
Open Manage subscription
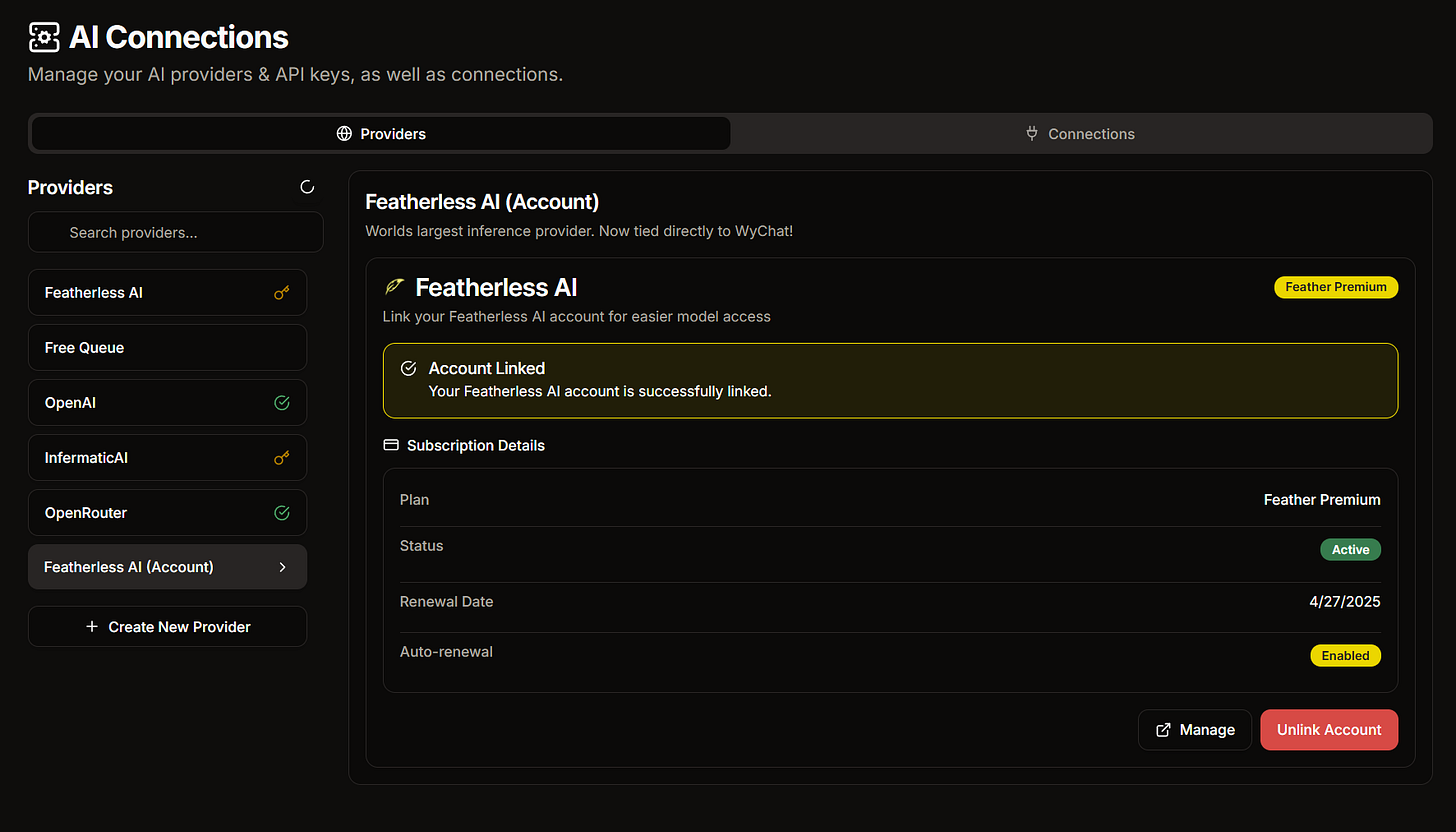(x=1195, y=730)
